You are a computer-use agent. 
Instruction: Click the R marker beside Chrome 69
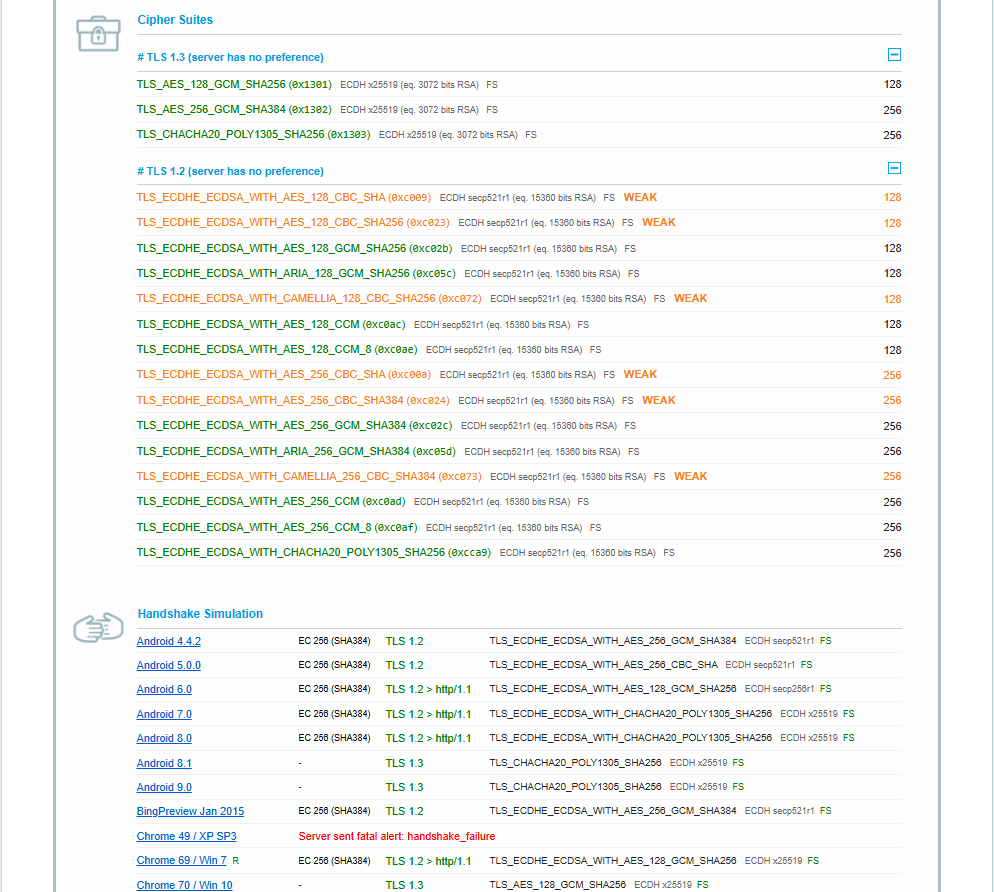click(x=236, y=860)
